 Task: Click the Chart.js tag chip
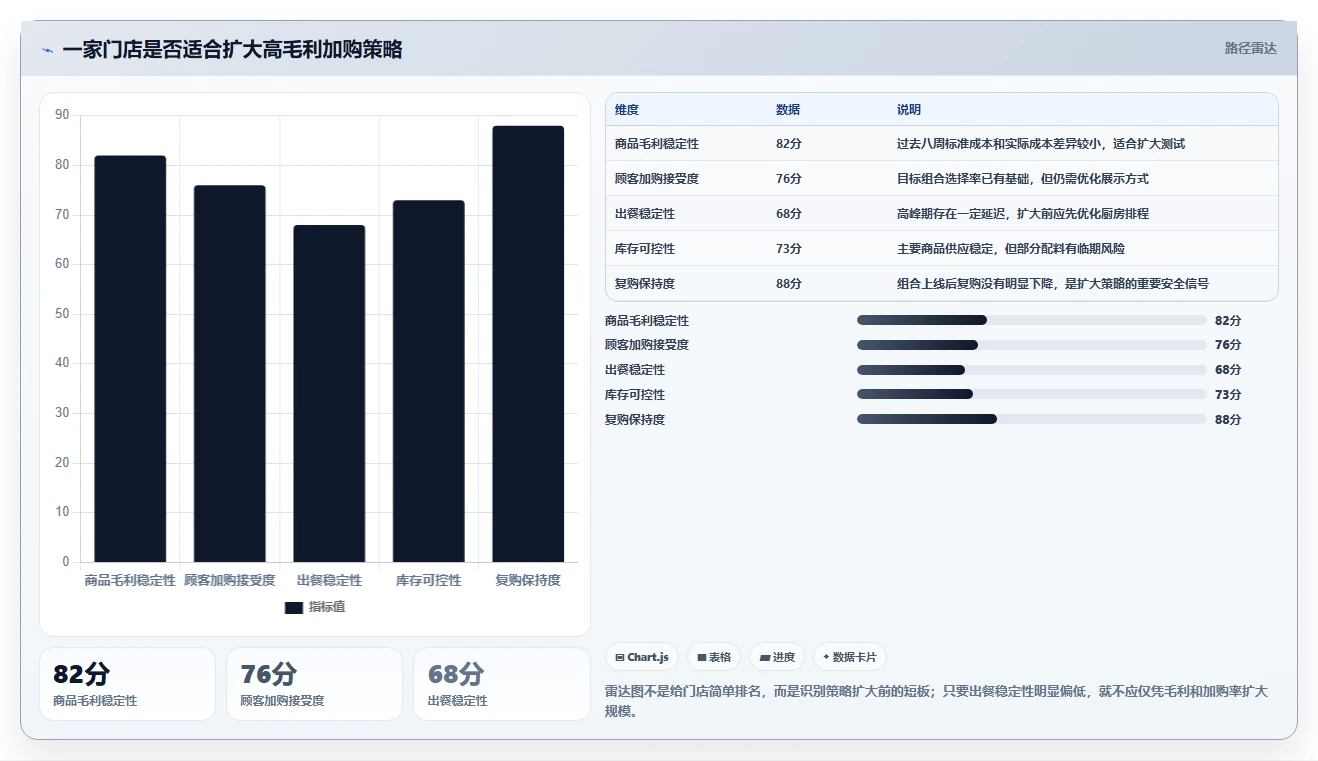pyautogui.click(x=642, y=657)
